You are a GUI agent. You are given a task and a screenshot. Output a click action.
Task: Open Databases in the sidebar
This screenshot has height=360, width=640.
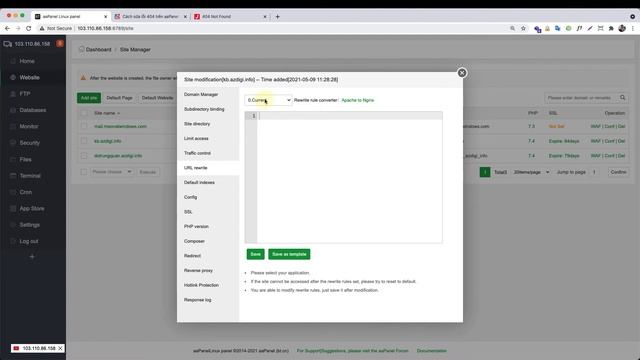pos(33,110)
